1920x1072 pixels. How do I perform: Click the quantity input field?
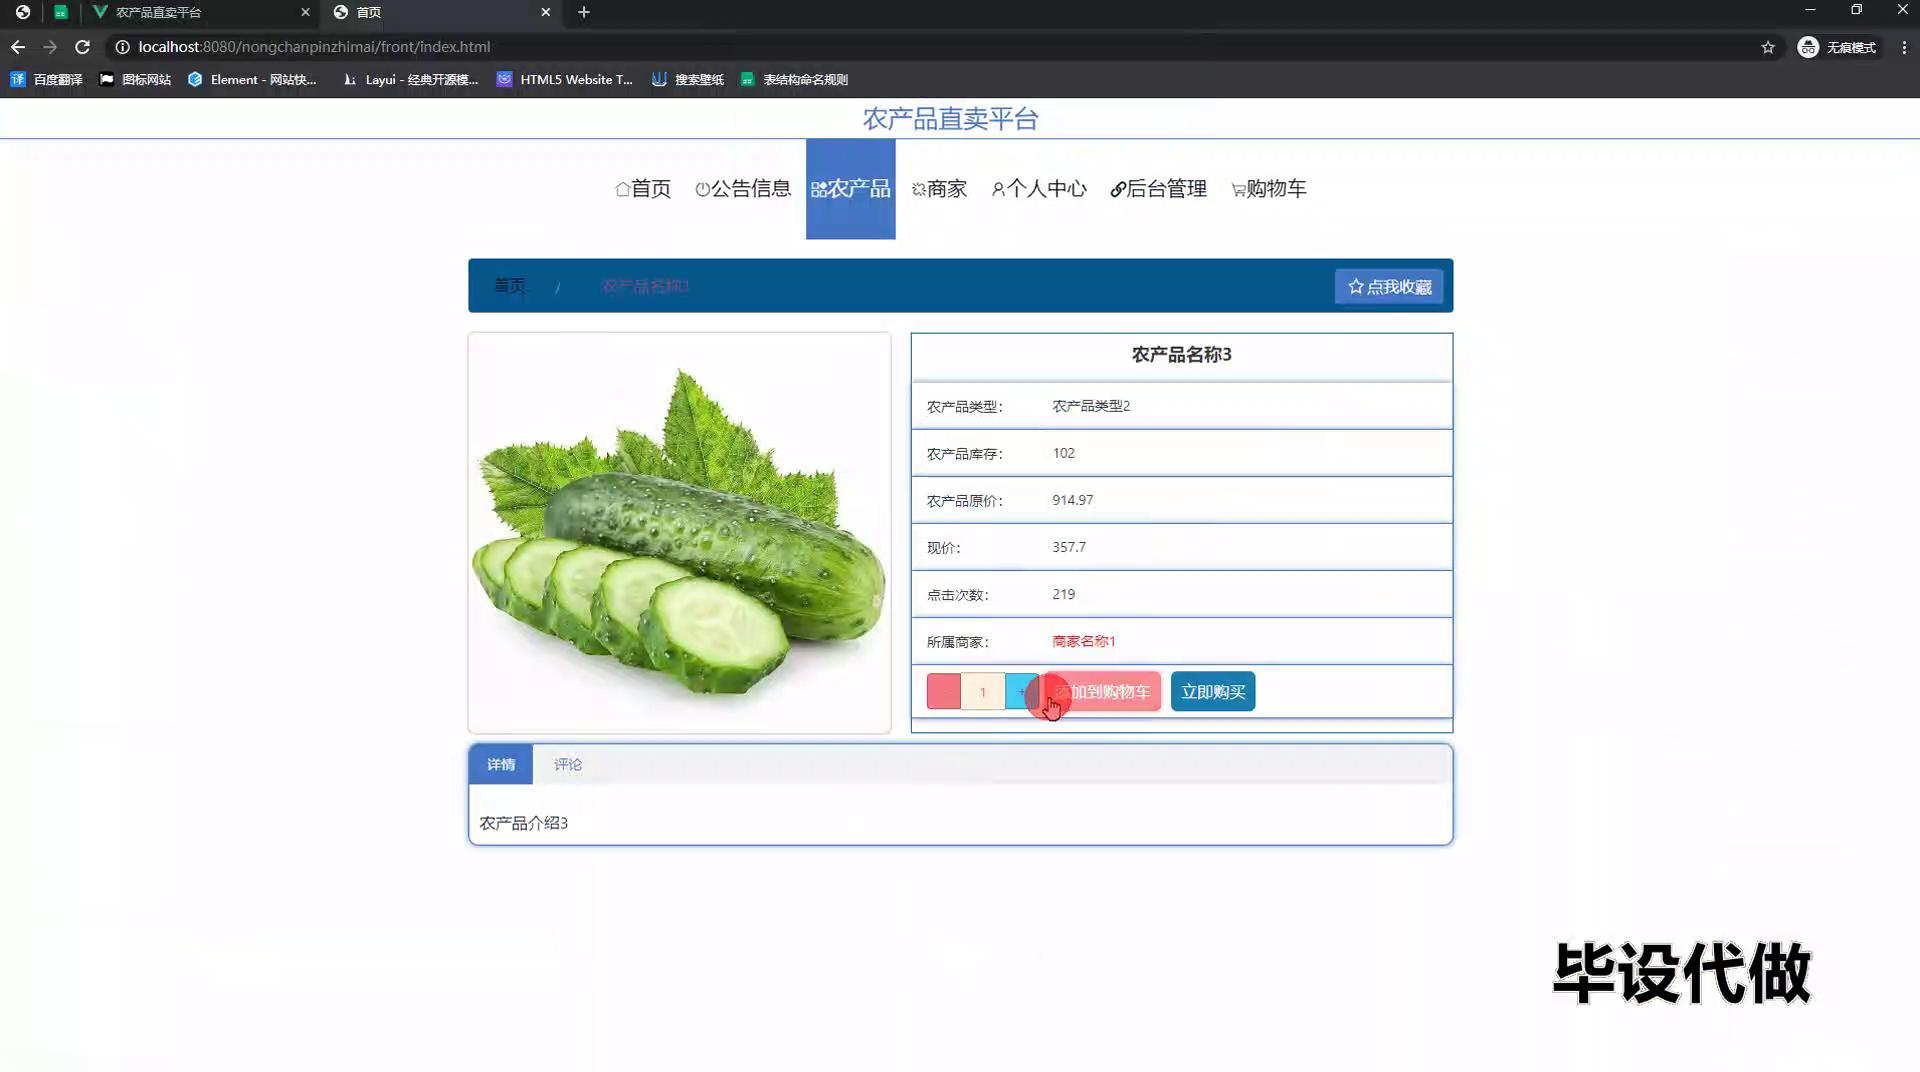tap(982, 692)
